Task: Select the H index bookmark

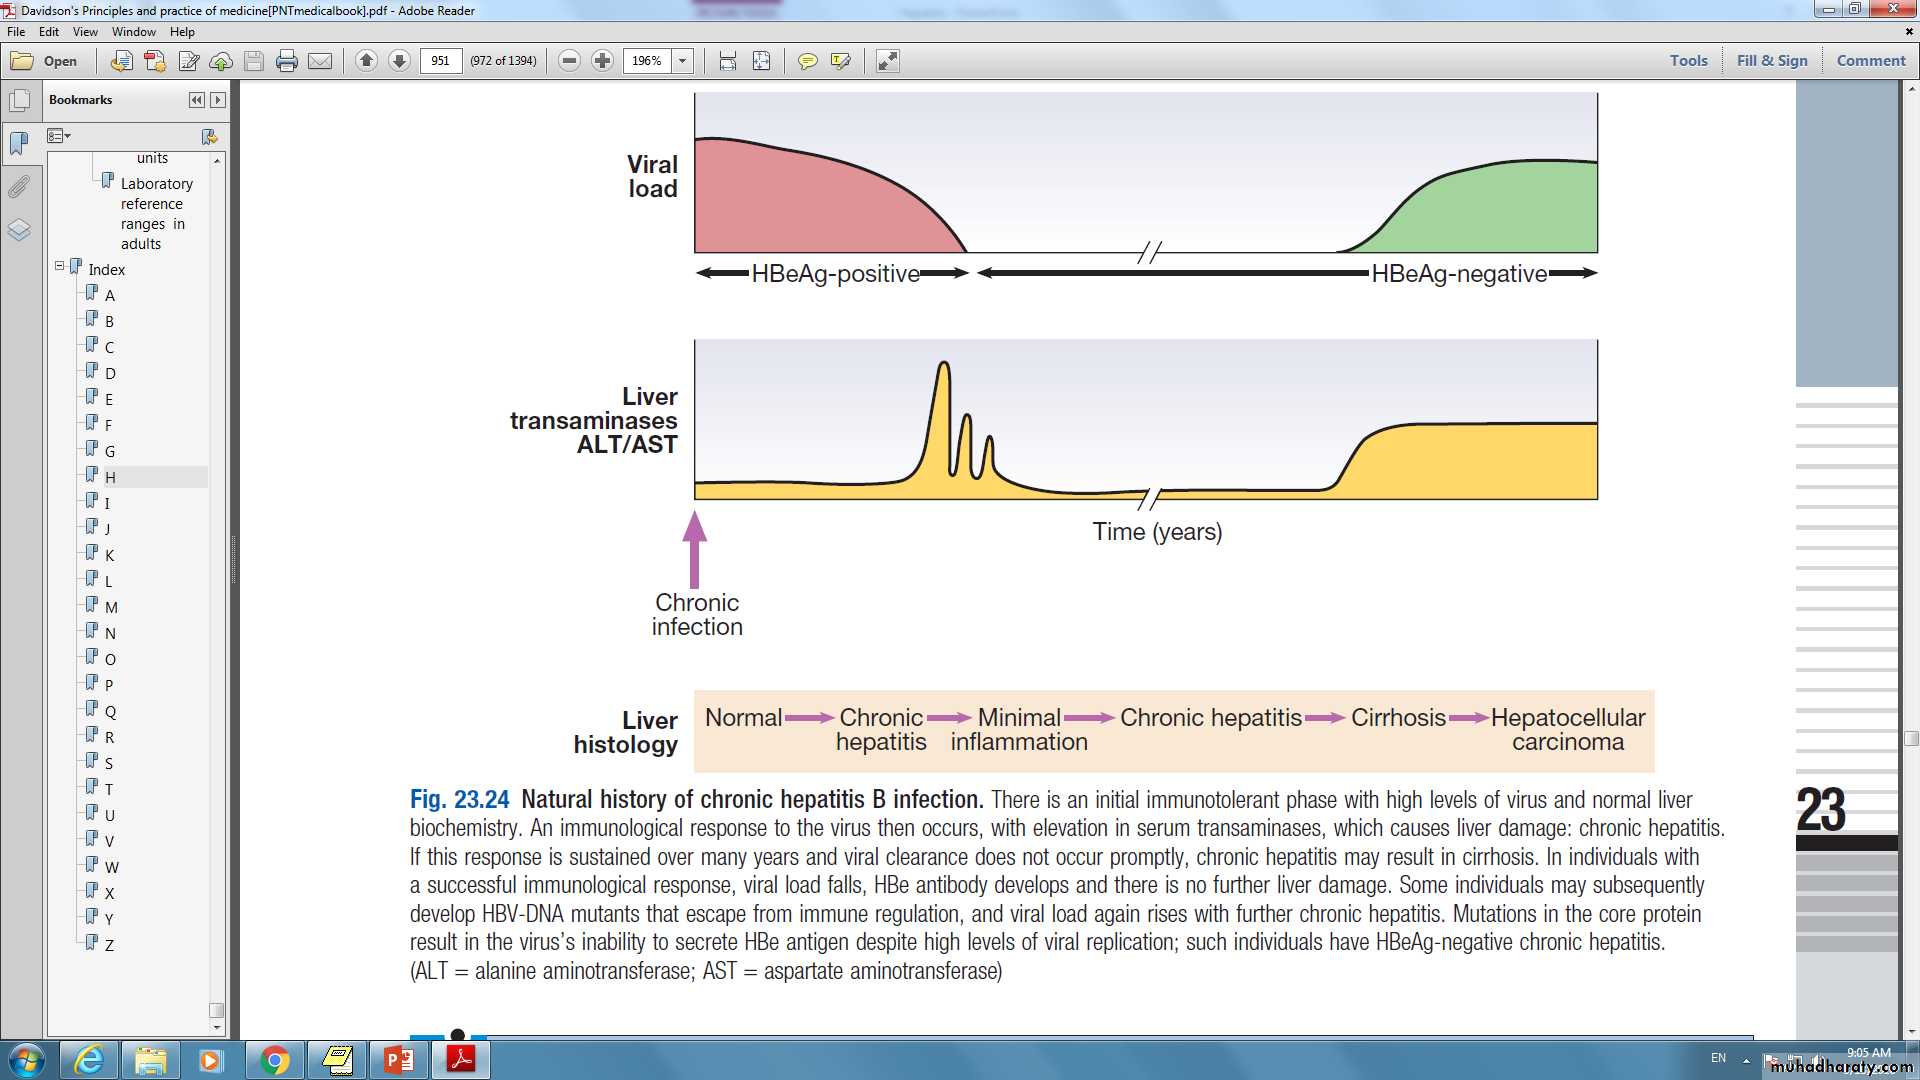Action: coord(110,477)
